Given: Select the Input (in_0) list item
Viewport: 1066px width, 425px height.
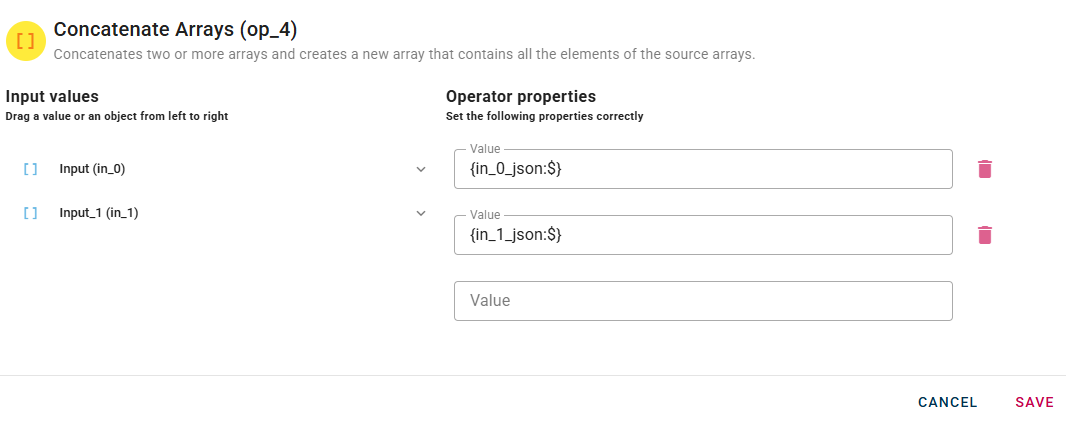Looking at the screenshot, I should tap(92, 169).
